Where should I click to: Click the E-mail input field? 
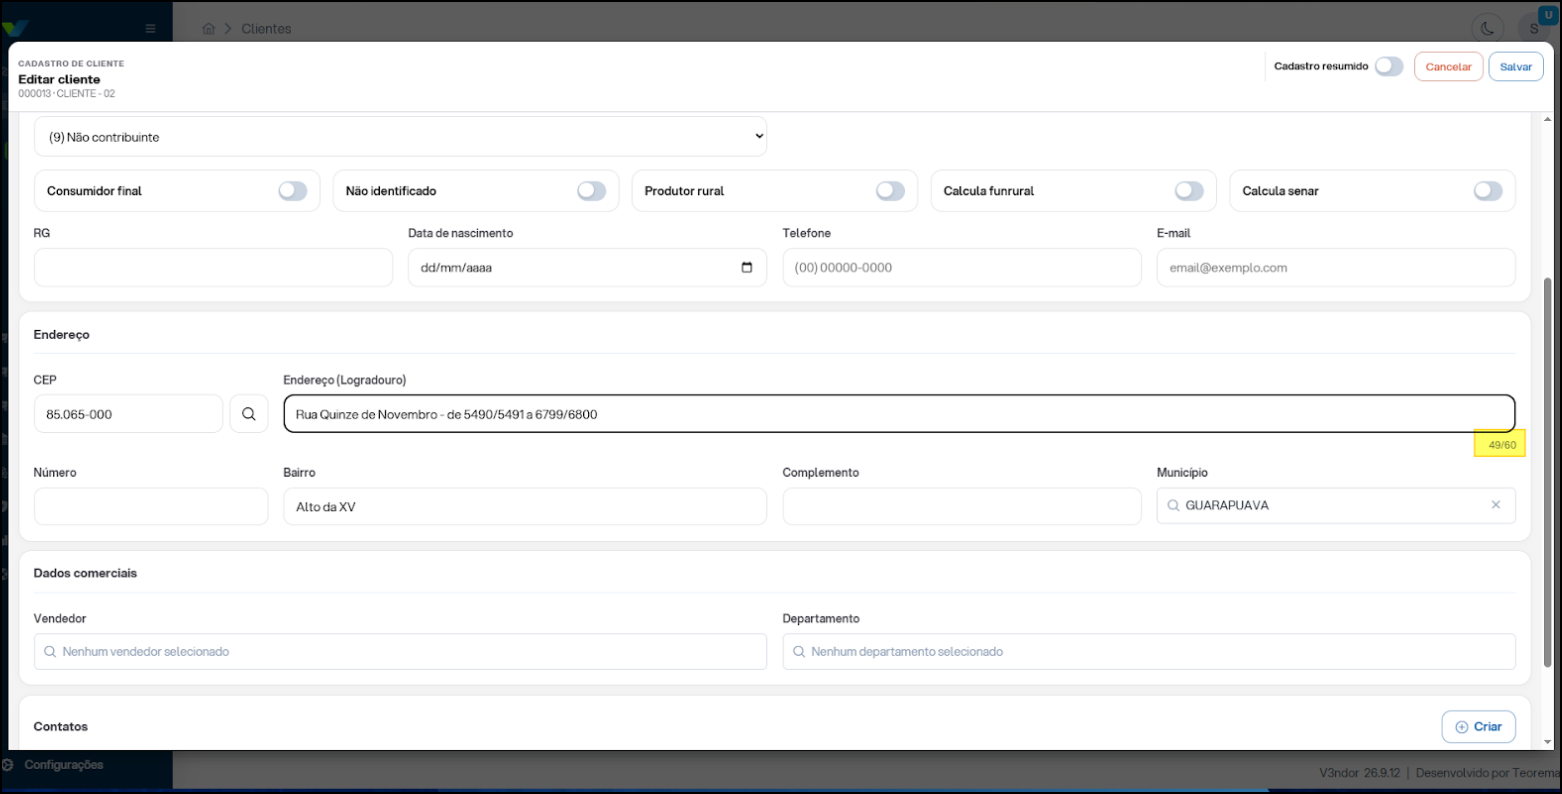tap(1336, 268)
